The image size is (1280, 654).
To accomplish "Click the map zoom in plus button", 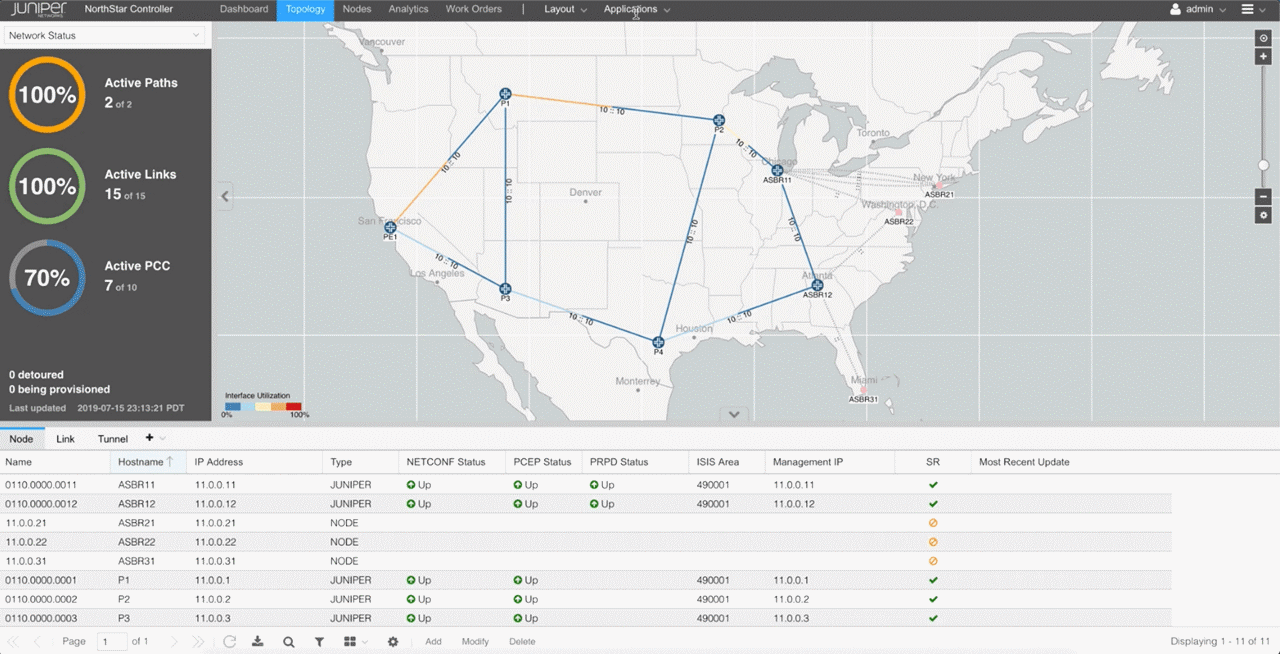I will point(1263,57).
